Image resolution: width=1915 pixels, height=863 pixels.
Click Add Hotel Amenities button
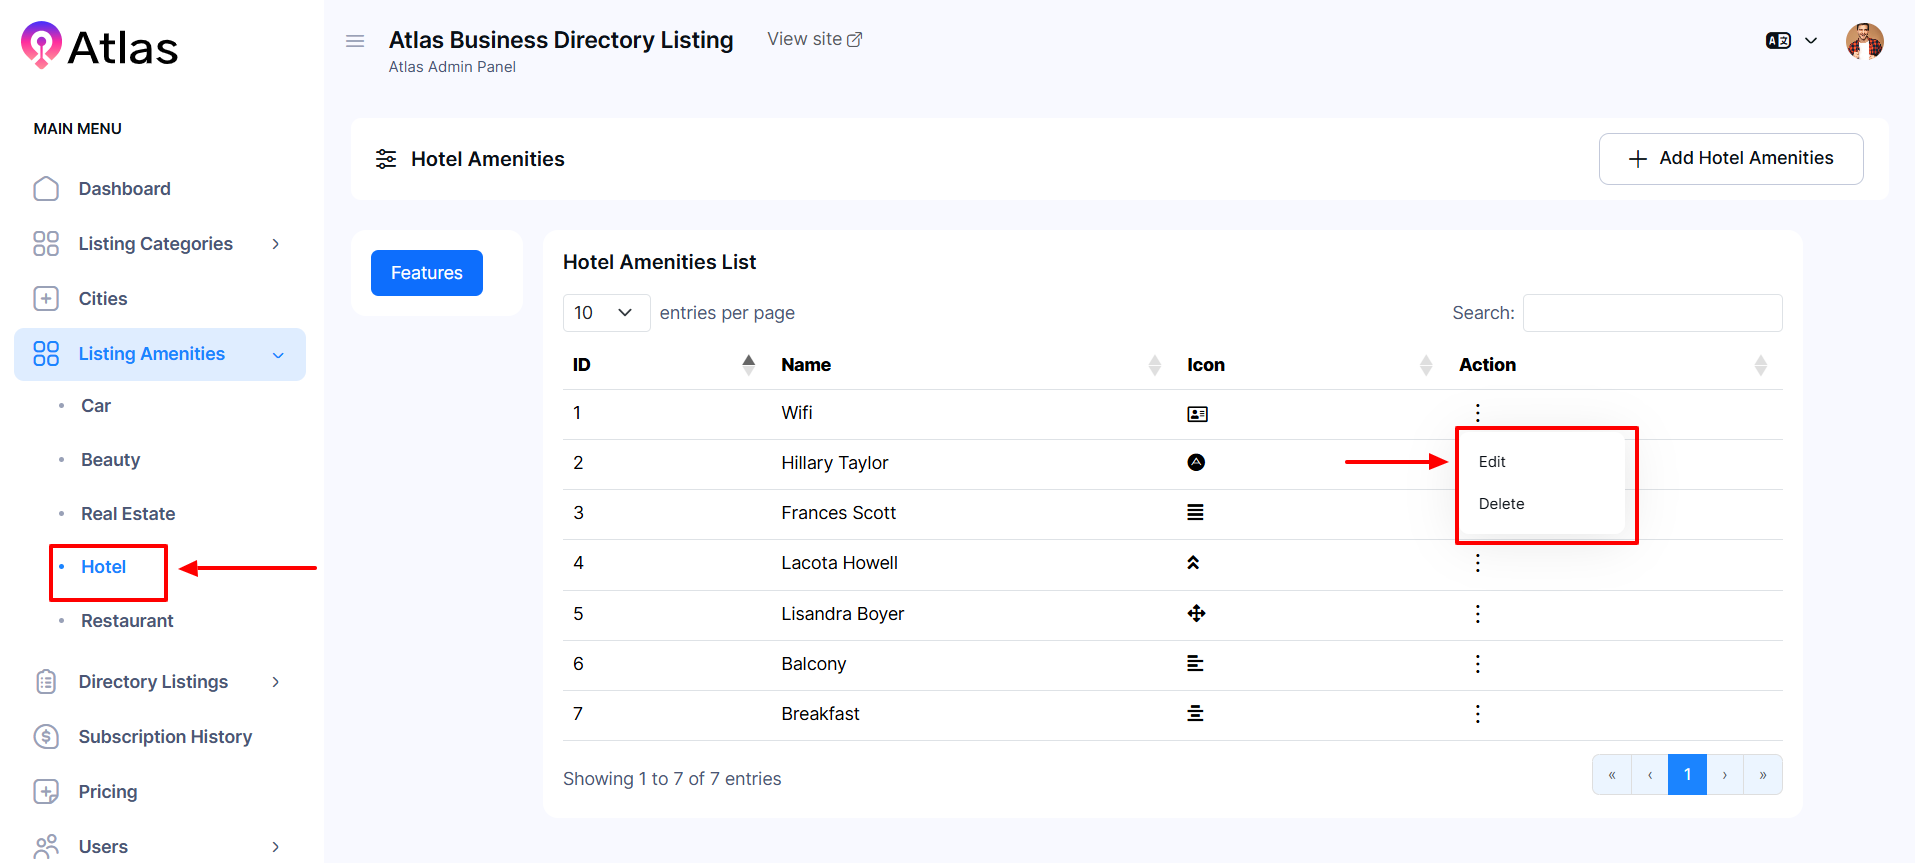(x=1730, y=159)
